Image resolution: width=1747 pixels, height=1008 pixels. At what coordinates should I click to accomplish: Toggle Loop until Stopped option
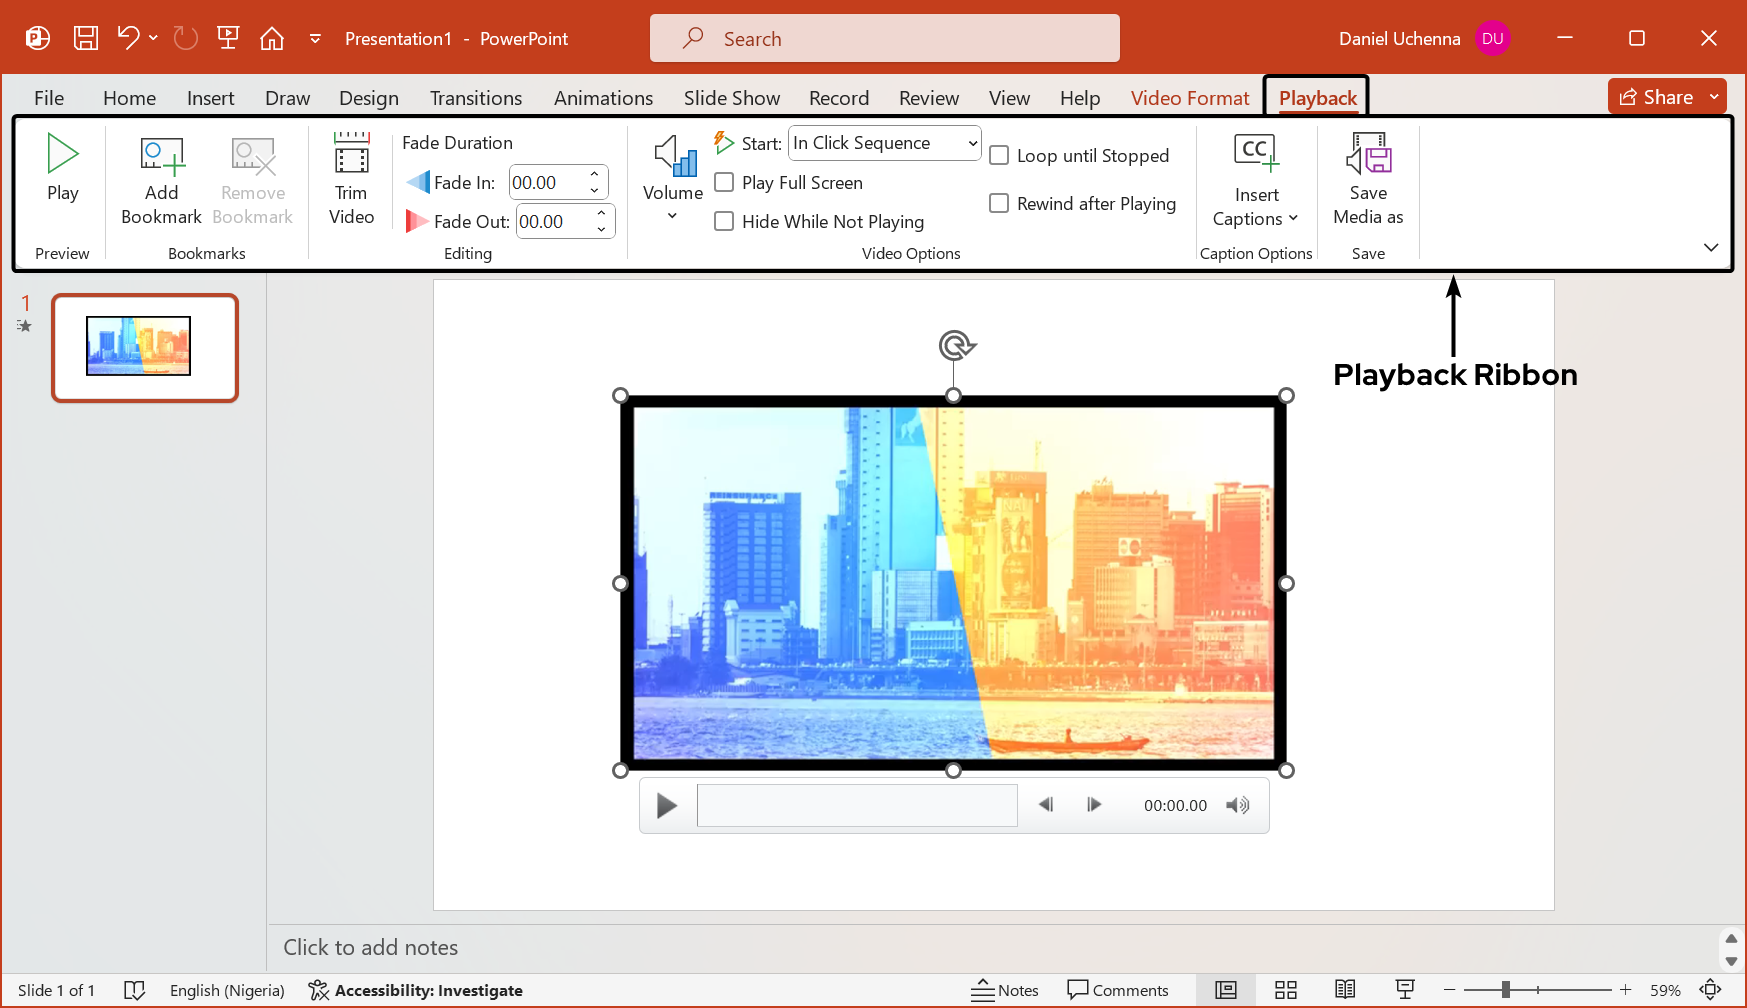pyautogui.click(x=999, y=155)
